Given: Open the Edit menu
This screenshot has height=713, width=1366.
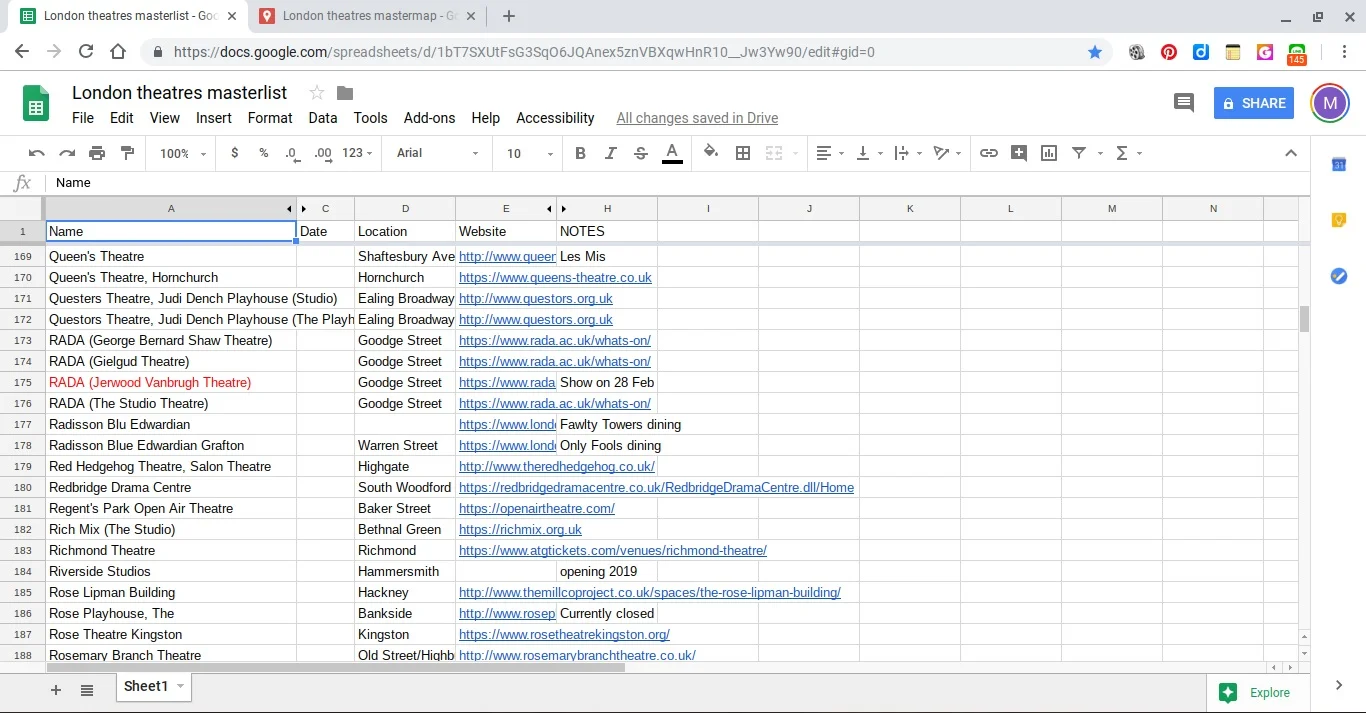Looking at the screenshot, I should point(122,118).
